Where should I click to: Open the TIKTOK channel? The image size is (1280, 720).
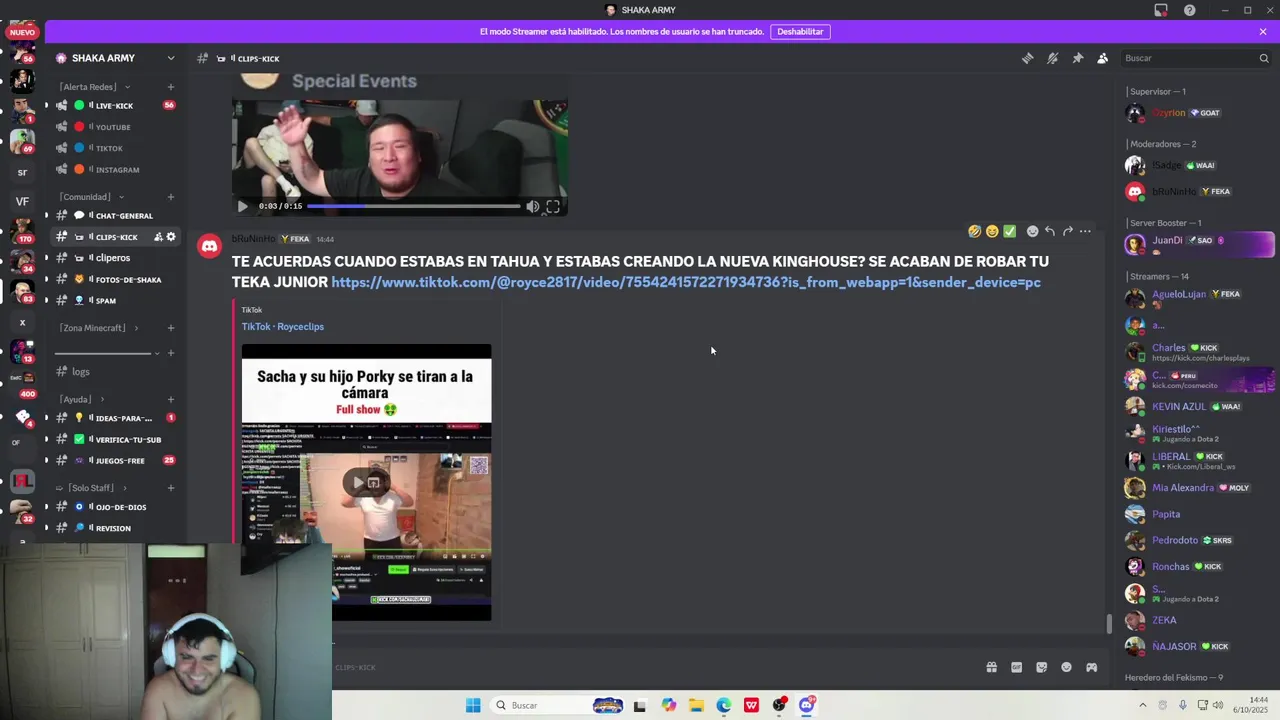point(110,148)
